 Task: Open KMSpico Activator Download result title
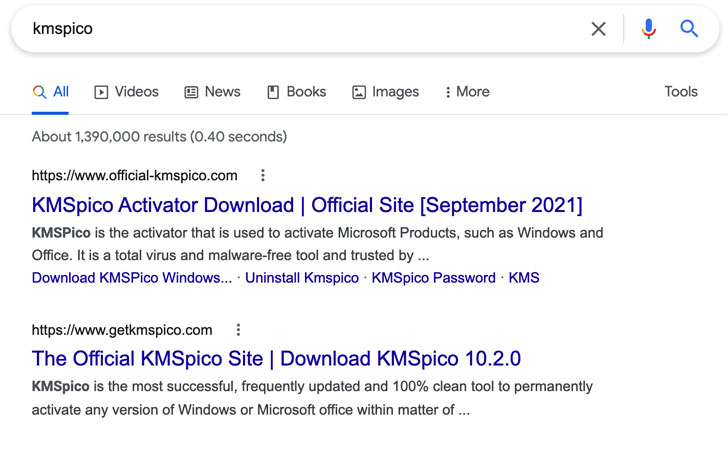click(x=307, y=206)
